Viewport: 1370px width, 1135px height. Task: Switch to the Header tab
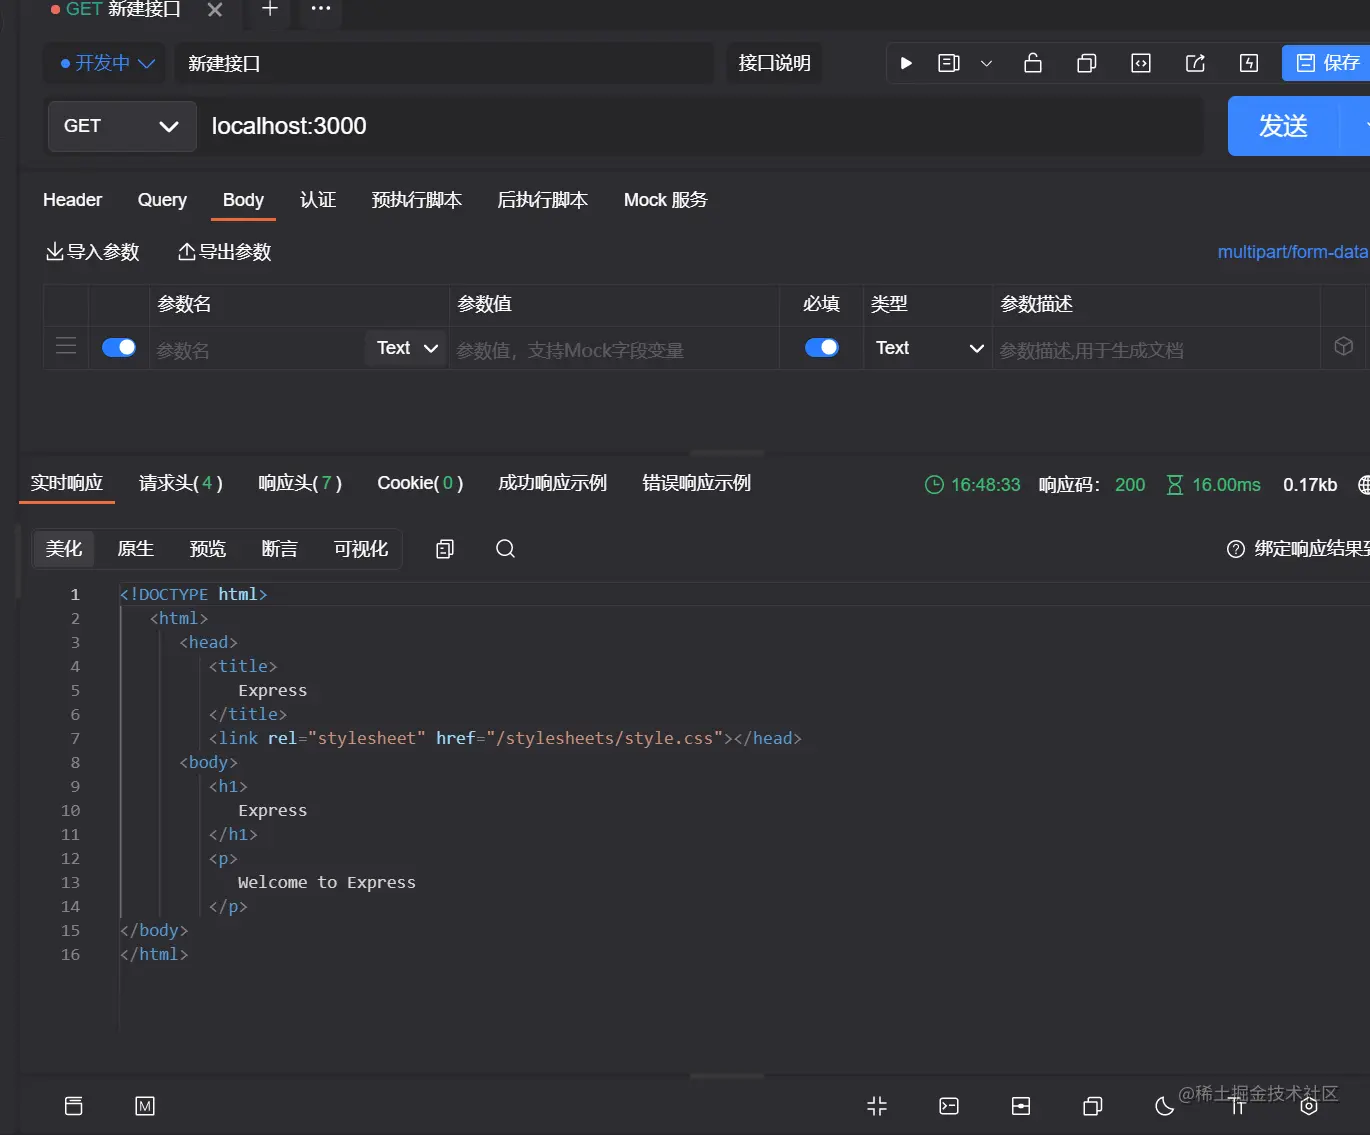tap(72, 200)
